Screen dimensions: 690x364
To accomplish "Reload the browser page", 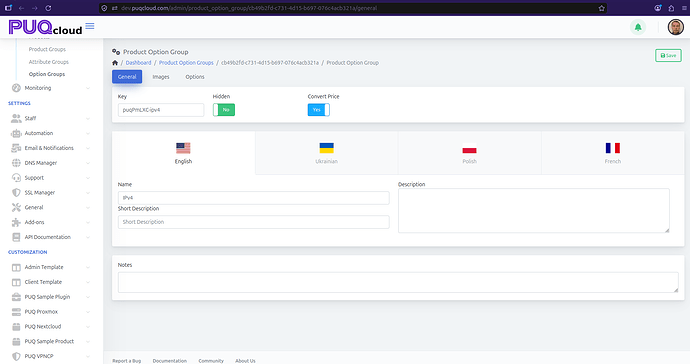I will point(48,8).
